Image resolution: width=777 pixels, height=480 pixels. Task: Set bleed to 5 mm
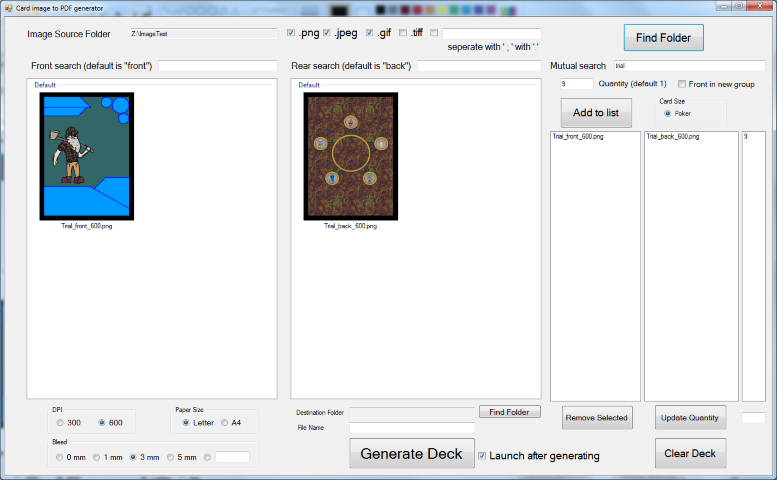[x=170, y=457]
